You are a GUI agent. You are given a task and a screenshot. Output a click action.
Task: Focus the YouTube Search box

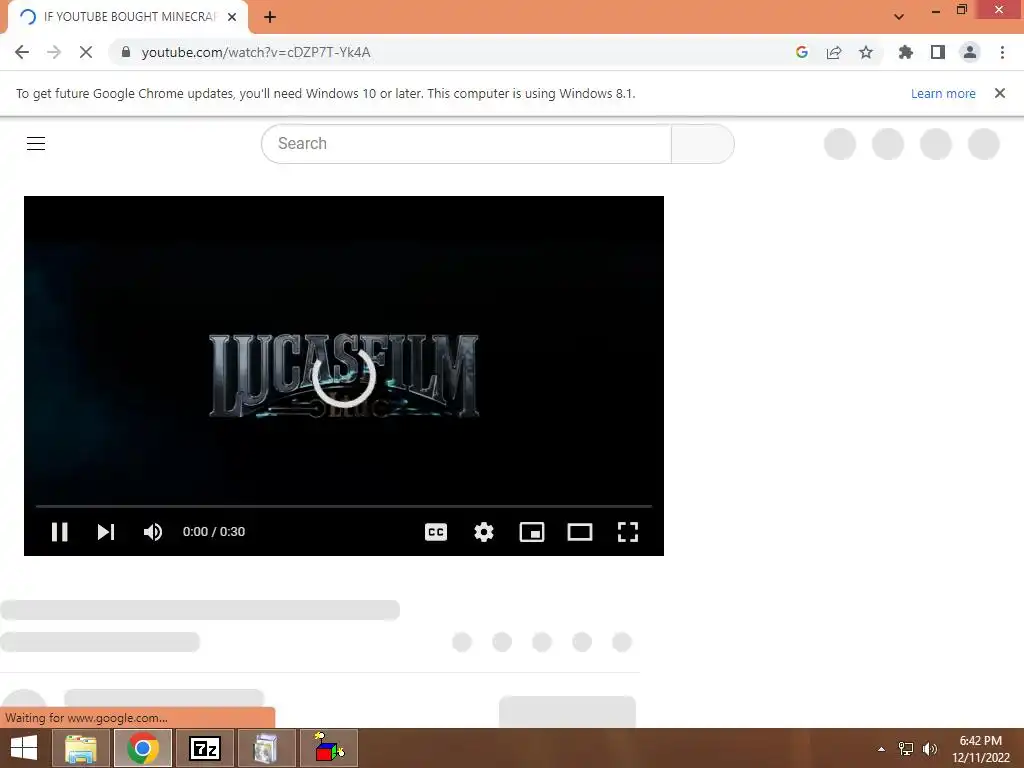coord(466,144)
